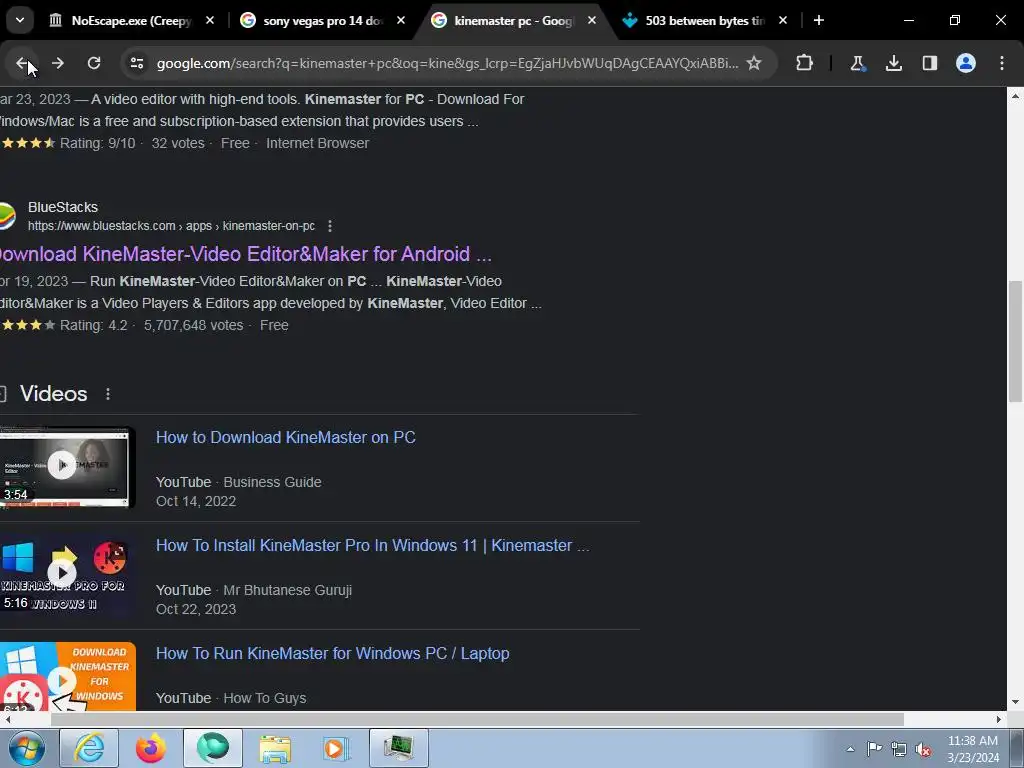Open the Extensions puzzle icon

tap(805, 63)
